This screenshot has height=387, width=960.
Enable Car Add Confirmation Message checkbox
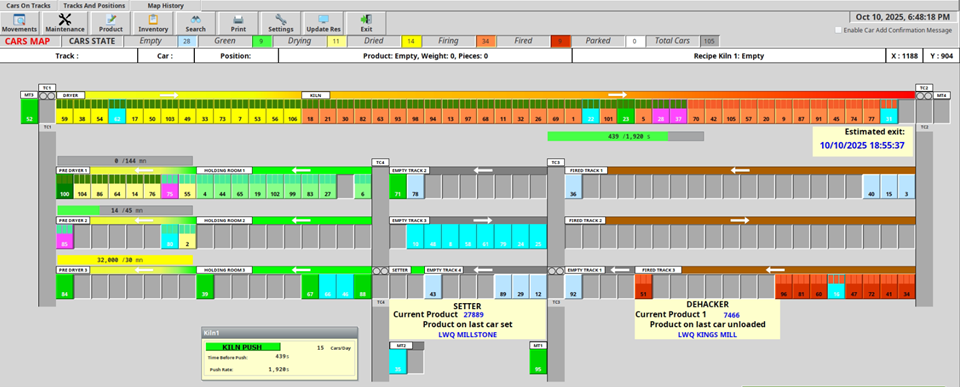click(838, 30)
